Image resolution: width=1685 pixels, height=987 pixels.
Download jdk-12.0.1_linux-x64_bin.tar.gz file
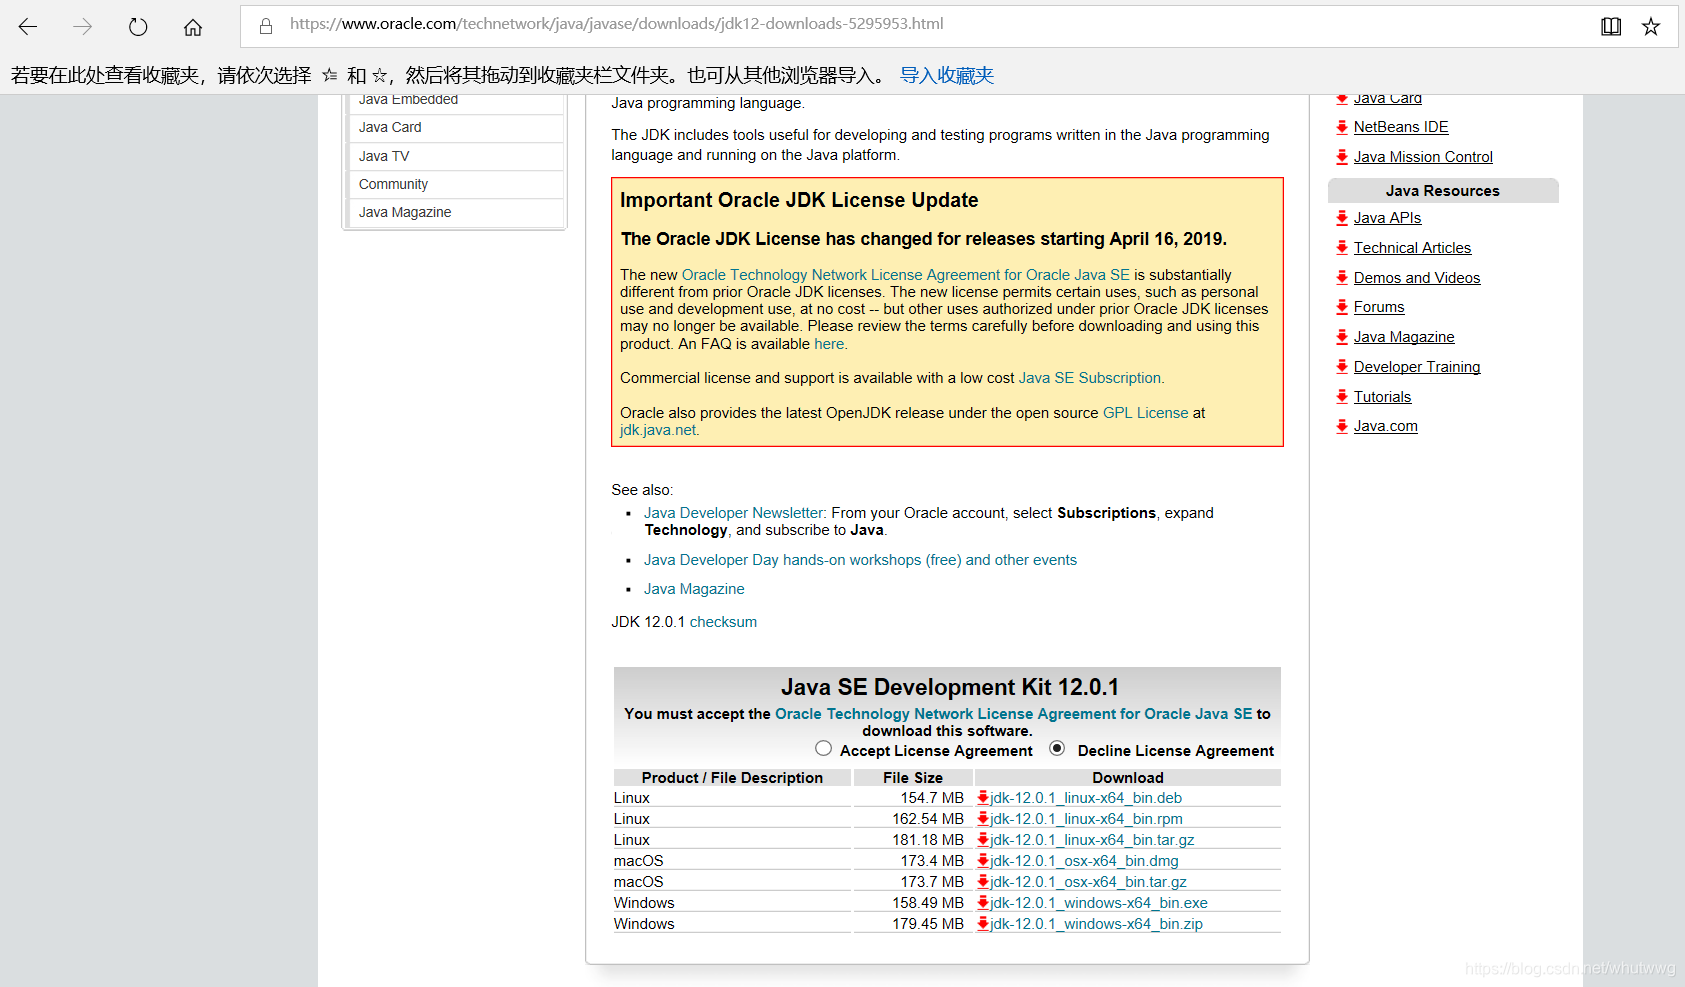click(x=1092, y=840)
